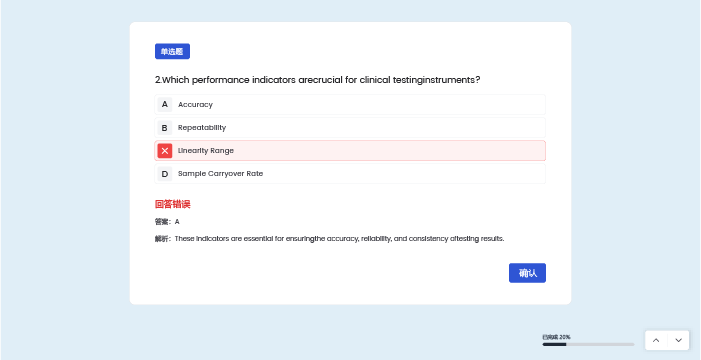The image size is (701, 360).
Task: Click the B letter badge beside Repeatability
Action: point(165,128)
